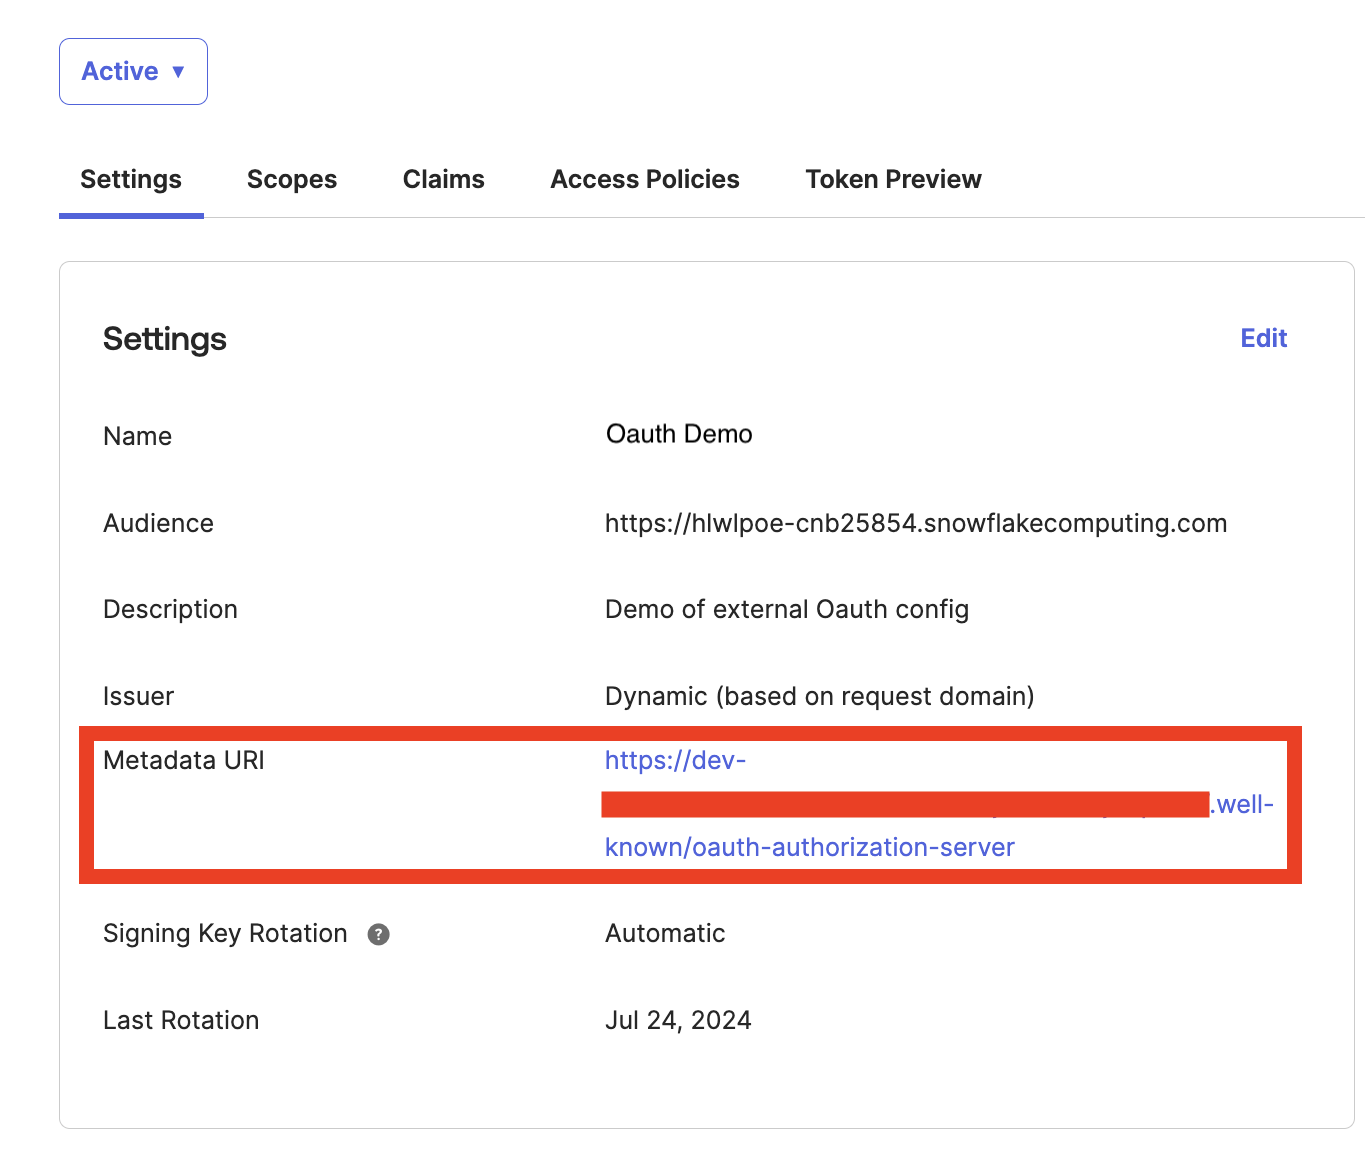The width and height of the screenshot is (1365, 1169).
Task: Click the Automatic rotation value
Action: 664,933
